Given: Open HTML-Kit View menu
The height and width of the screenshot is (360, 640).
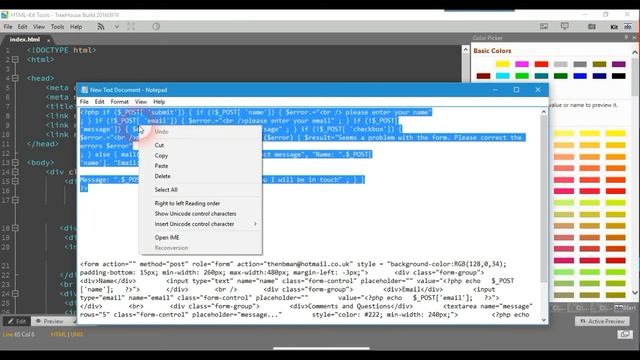Looking at the screenshot, I should 39,27.
